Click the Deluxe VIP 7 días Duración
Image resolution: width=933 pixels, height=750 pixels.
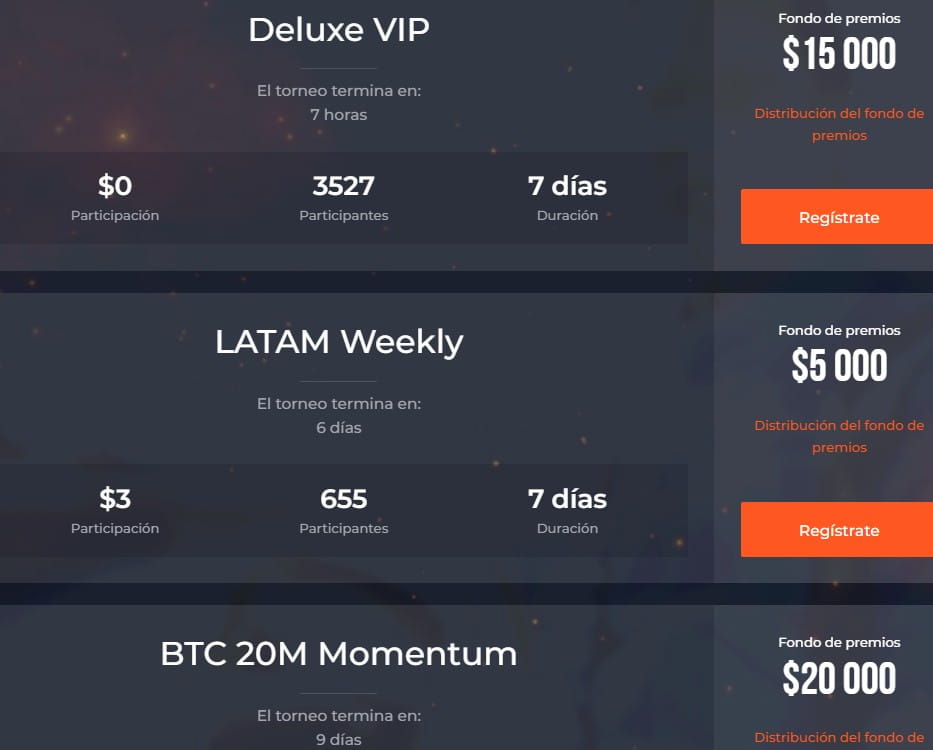(x=567, y=186)
